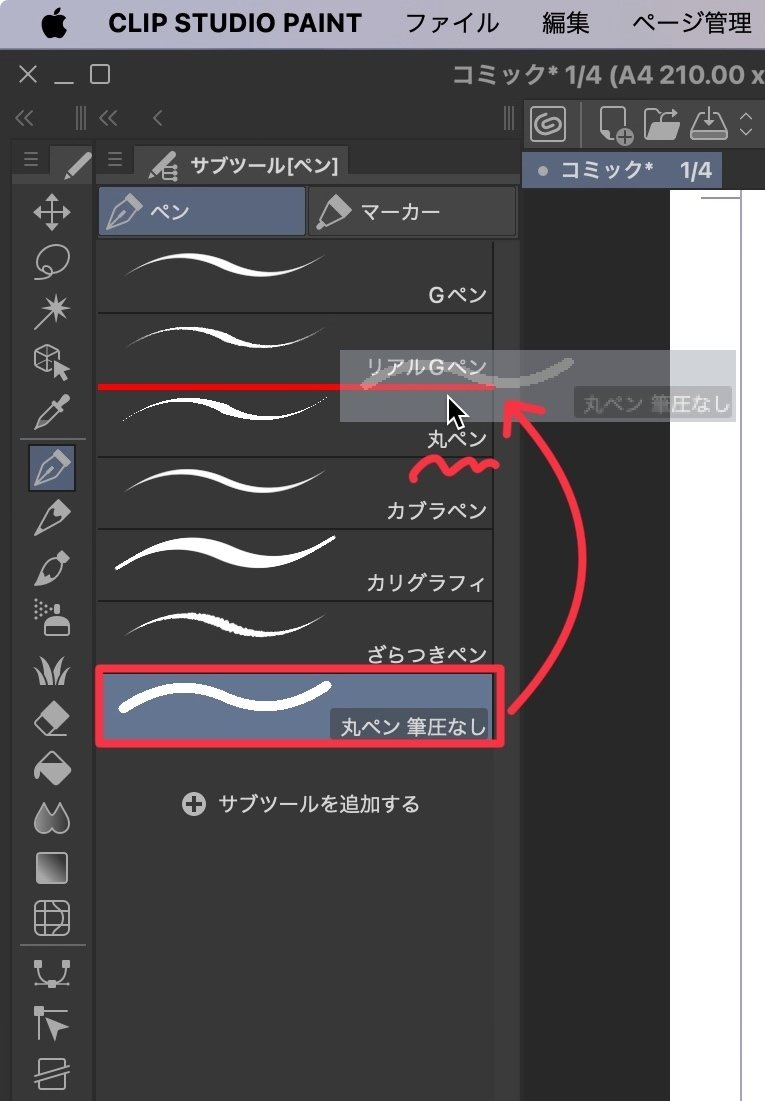Click the New file icon
The image size is (765, 1101).
[x=615, y=125]
